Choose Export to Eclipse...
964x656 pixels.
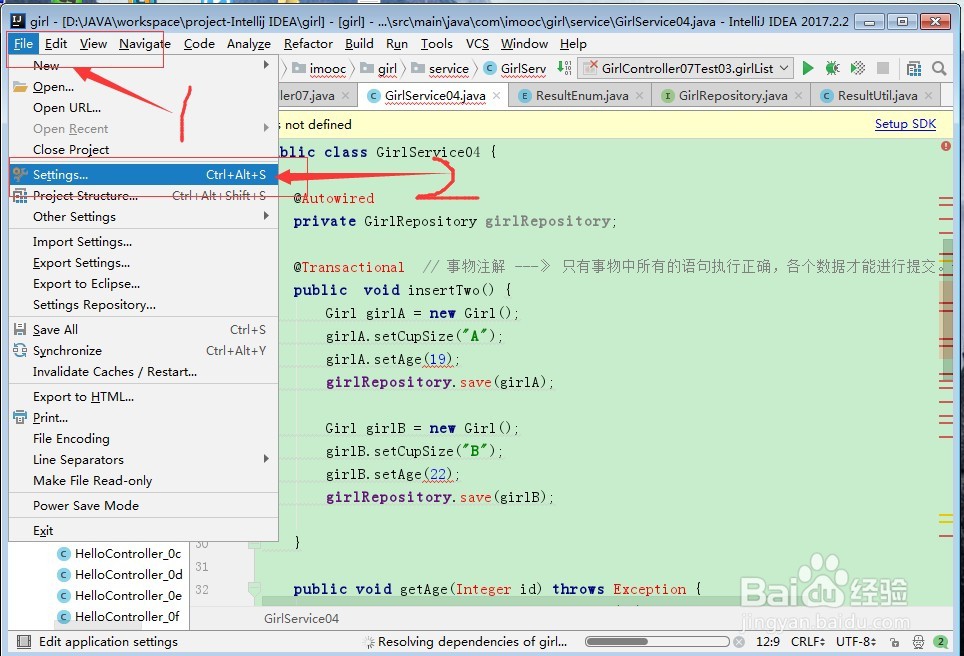click(x=143, y=283)
